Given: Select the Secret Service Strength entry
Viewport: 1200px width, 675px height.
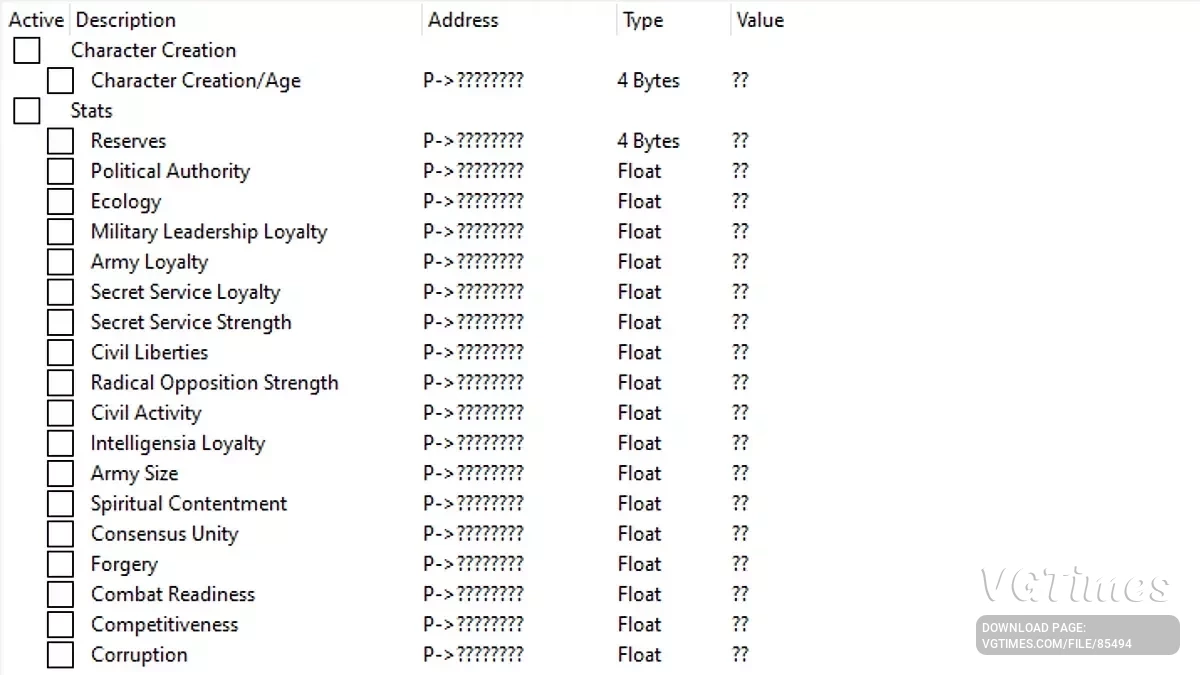Looking at the screenshot, I should click(x=191, y=322).
